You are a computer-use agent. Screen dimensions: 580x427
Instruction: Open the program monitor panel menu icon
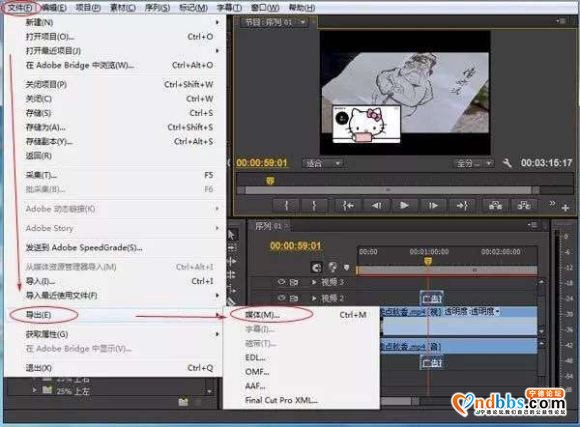point(560,21)
